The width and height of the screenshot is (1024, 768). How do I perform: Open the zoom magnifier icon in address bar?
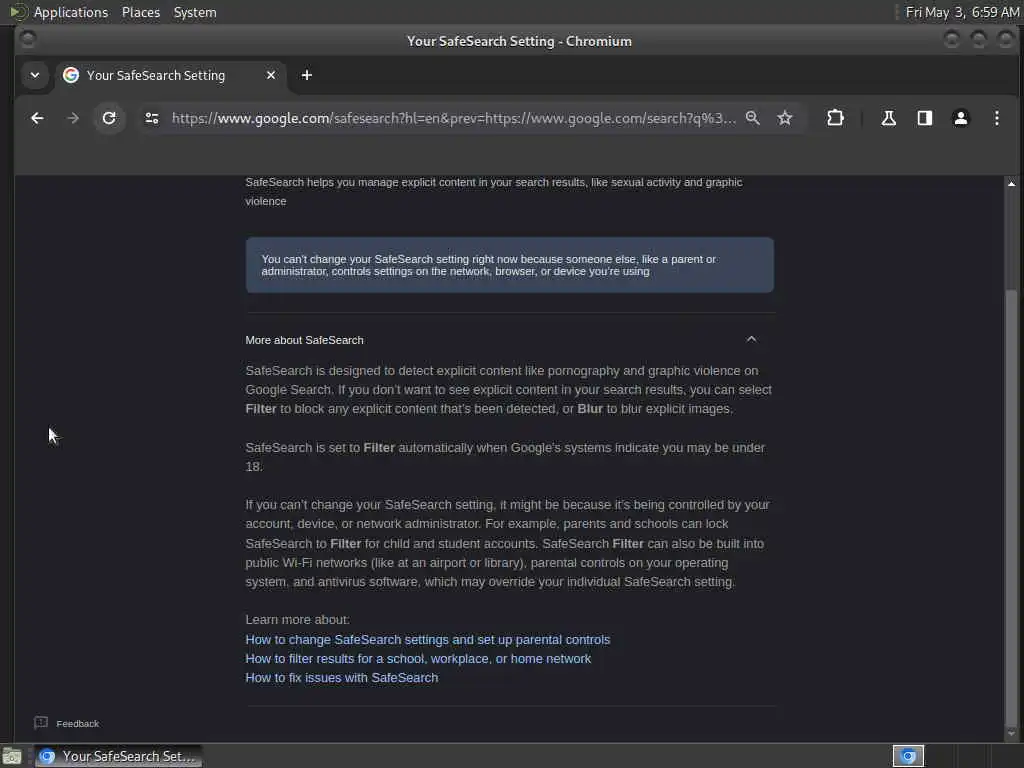coord(753,118)
